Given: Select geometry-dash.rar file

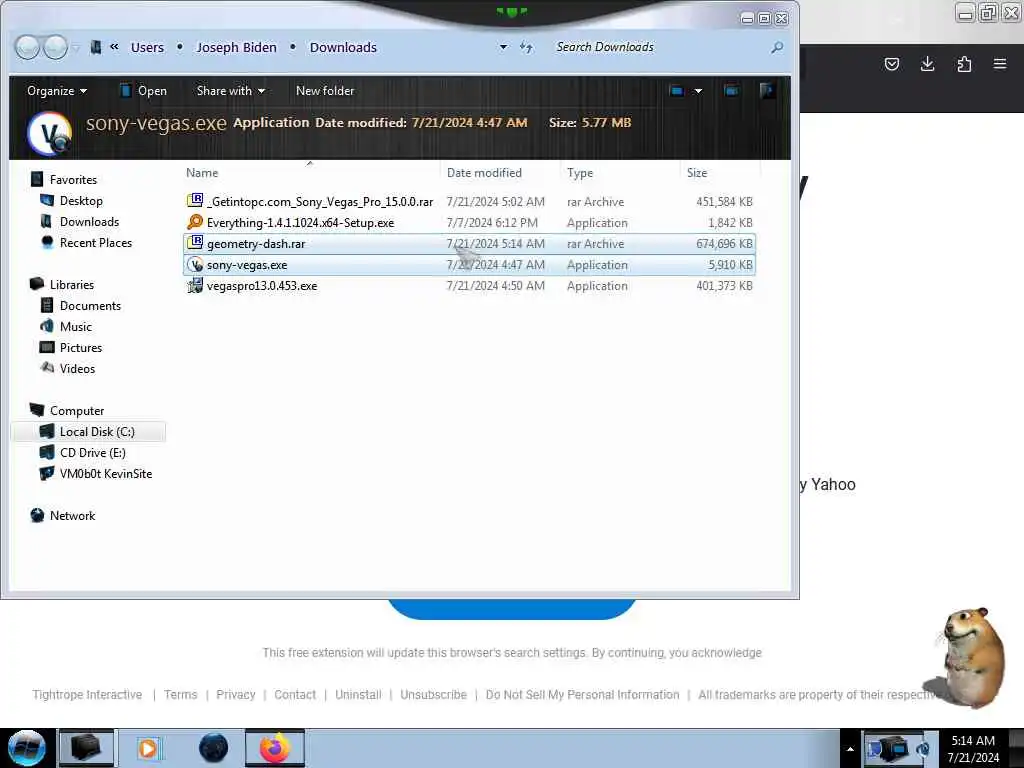Looking at the screenshot, I should pos(256,244).
